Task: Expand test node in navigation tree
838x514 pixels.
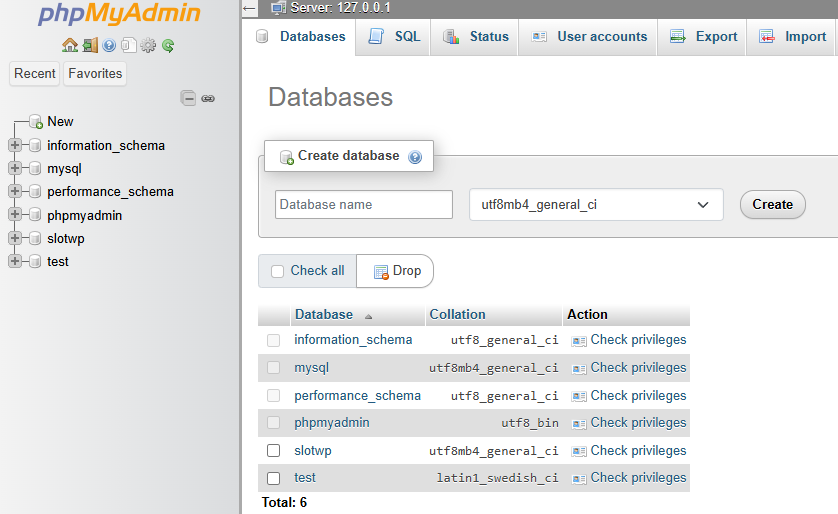Action: tap(15, 261)
